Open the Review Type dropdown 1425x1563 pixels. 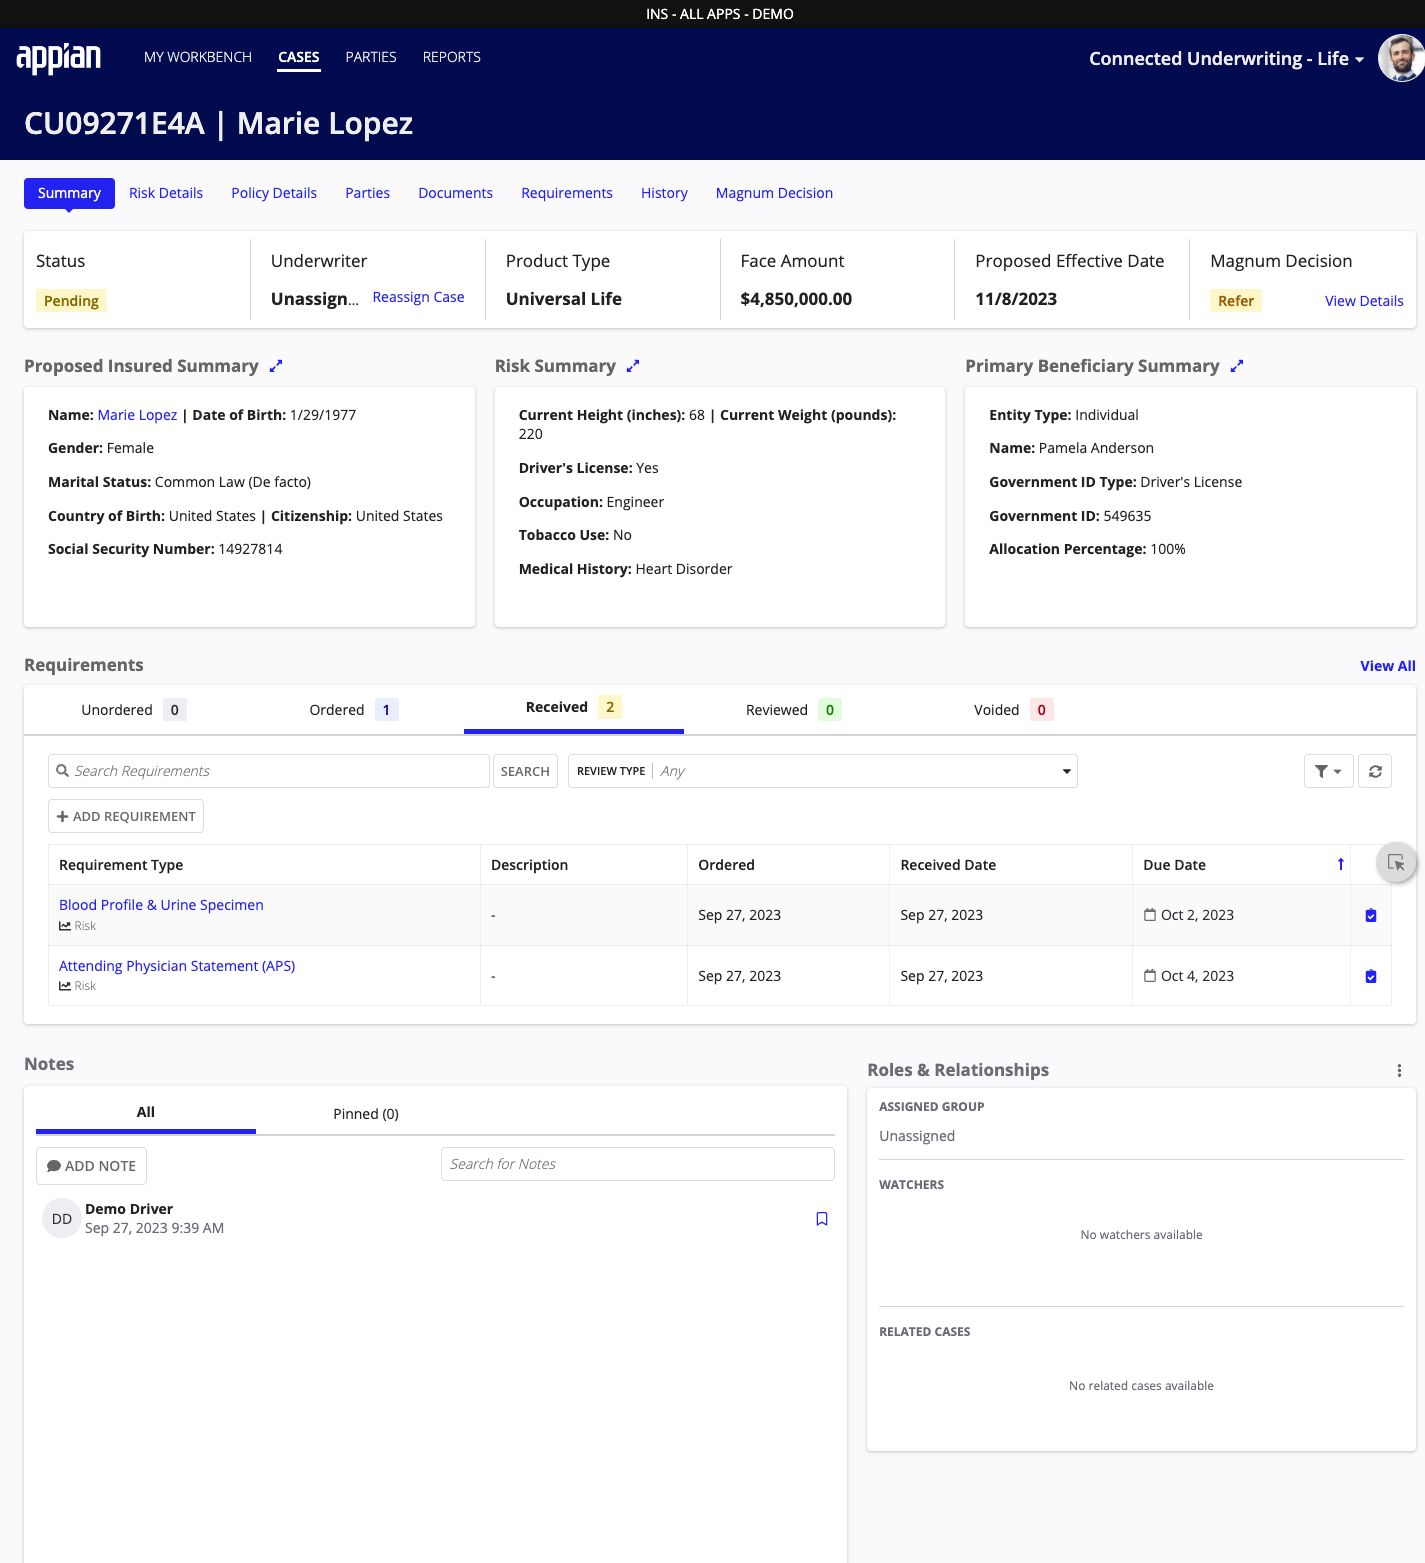(x=823, y=771)
